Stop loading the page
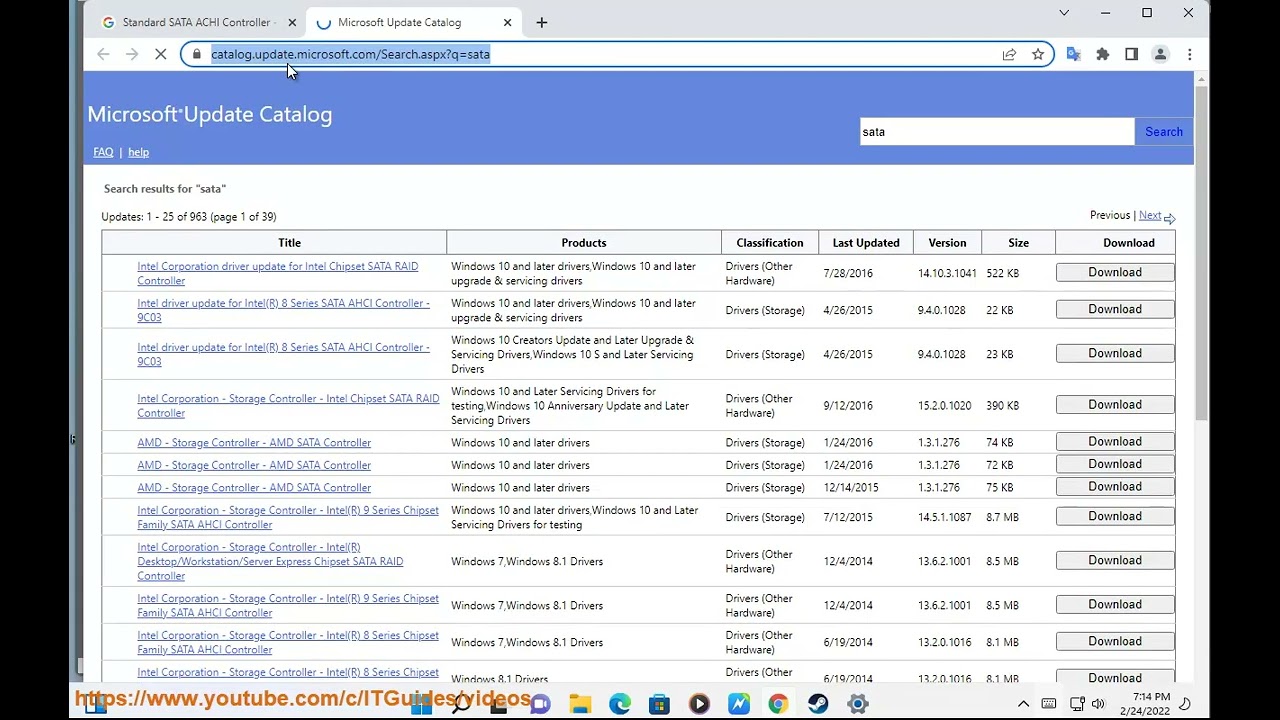This screenshot has height=720, width=1280. coord(161,54)
